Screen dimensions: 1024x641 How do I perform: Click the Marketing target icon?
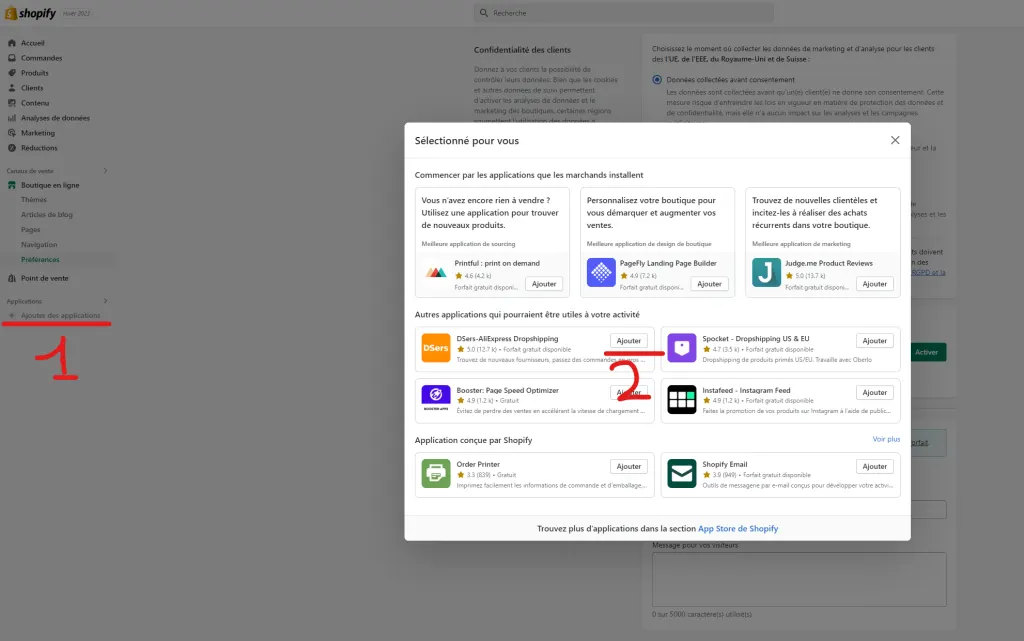[11, 133]
